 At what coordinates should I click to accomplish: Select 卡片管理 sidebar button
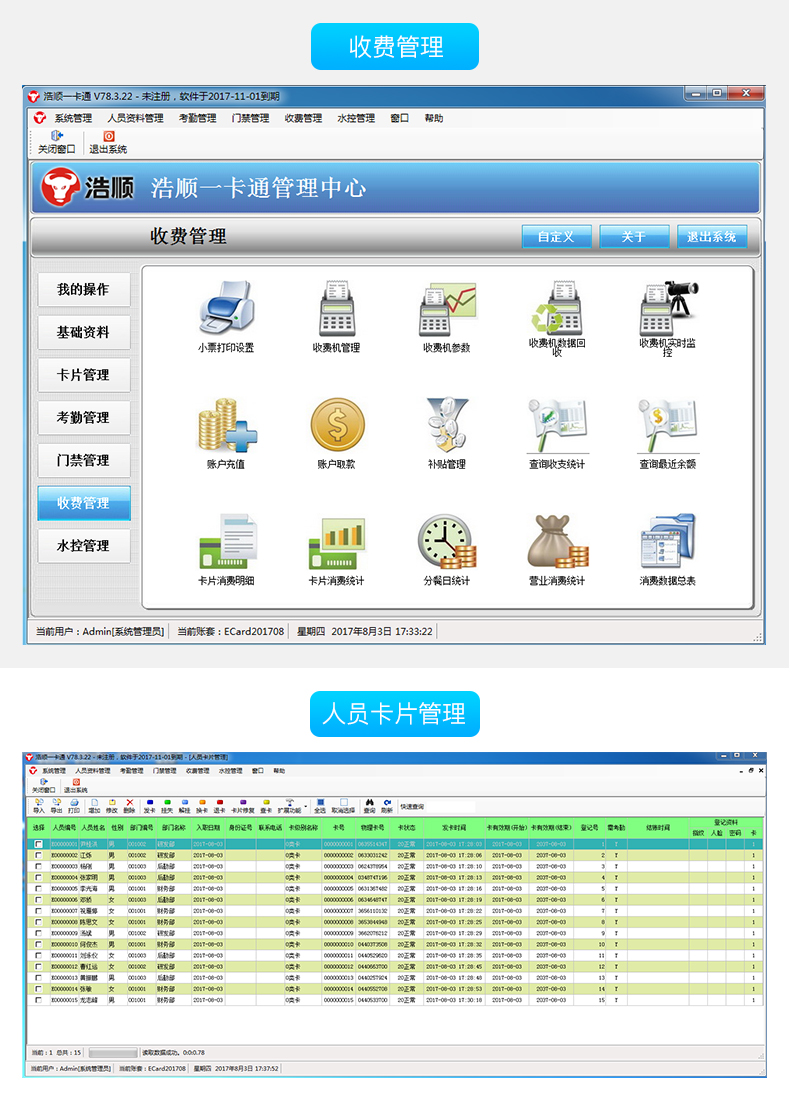pos(84,375)
